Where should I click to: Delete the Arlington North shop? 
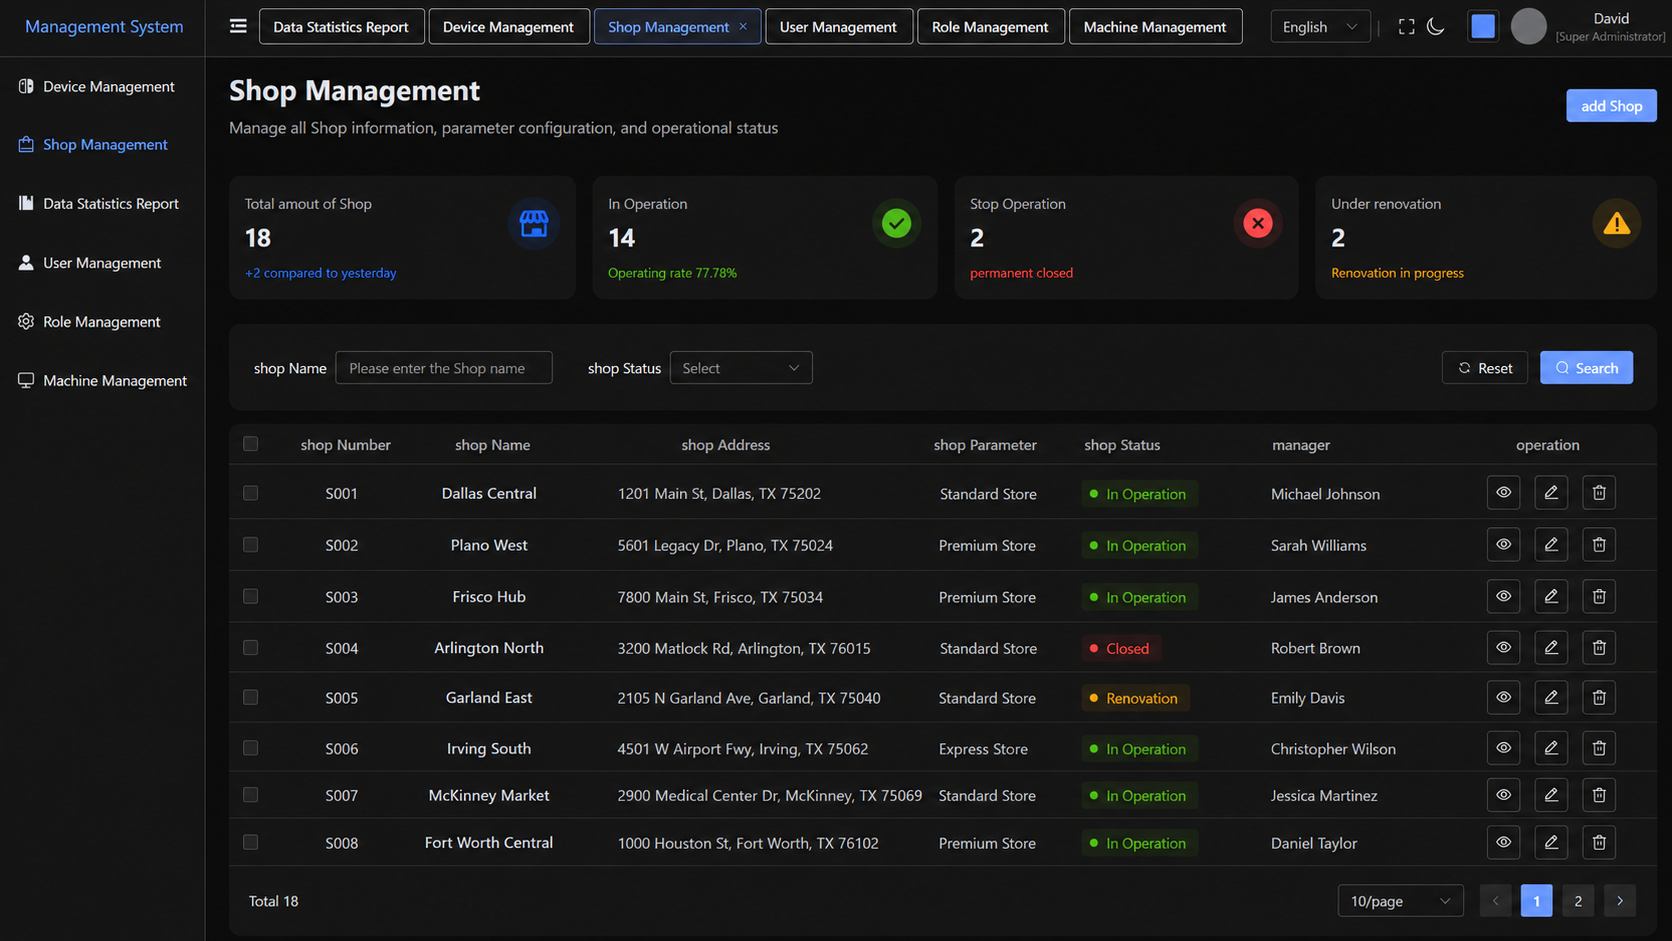(x=1599, y=648)
